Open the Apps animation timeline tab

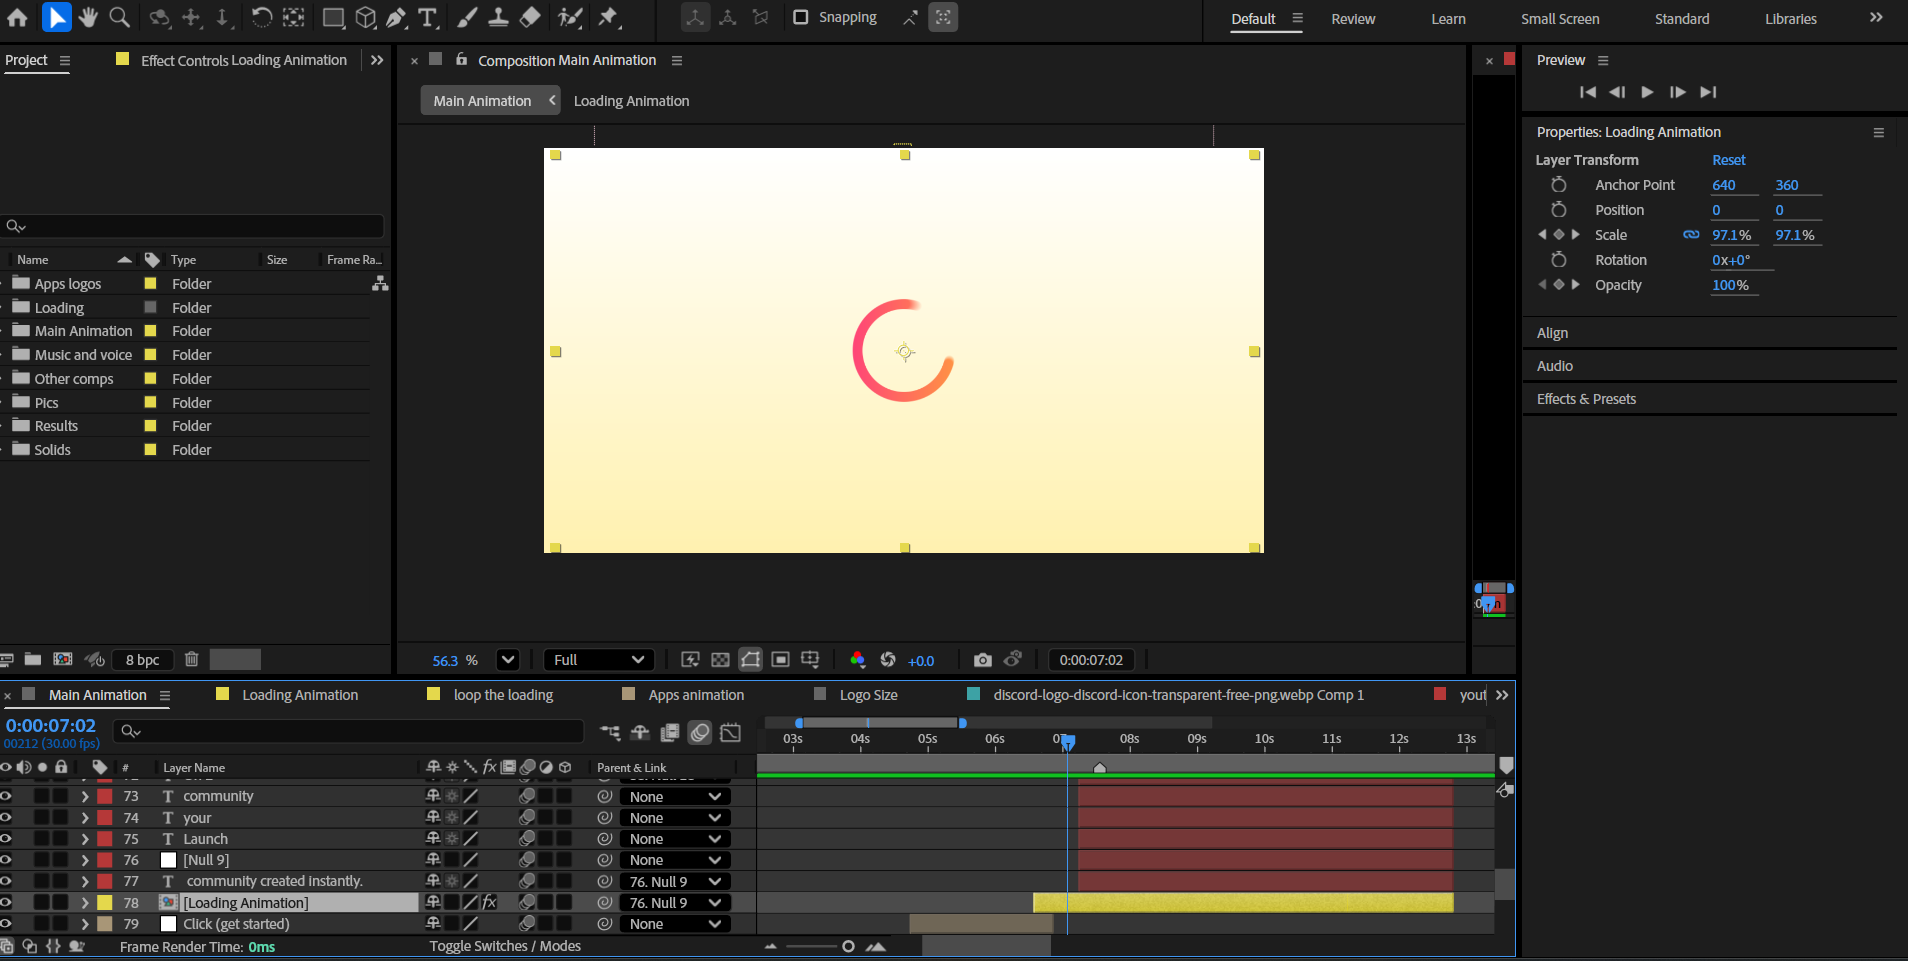tap(696, 695)
